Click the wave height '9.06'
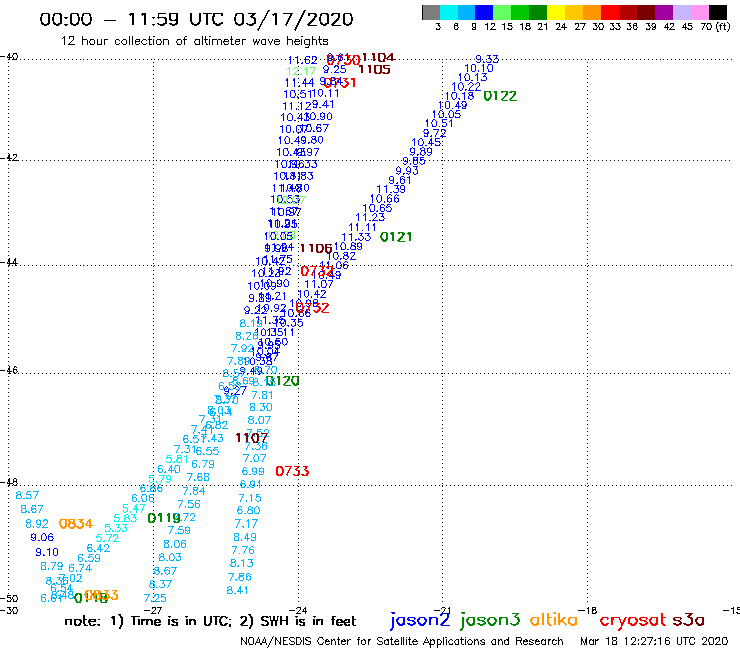740x650 pixels. [x=42, y=537]
